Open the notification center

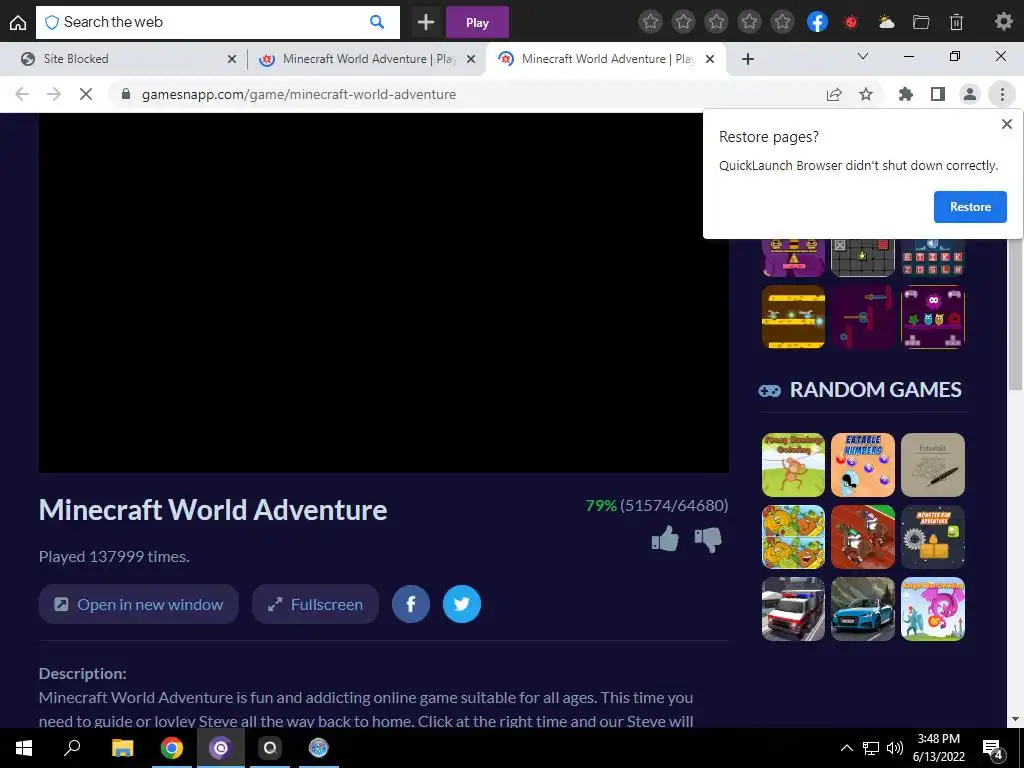993,749
